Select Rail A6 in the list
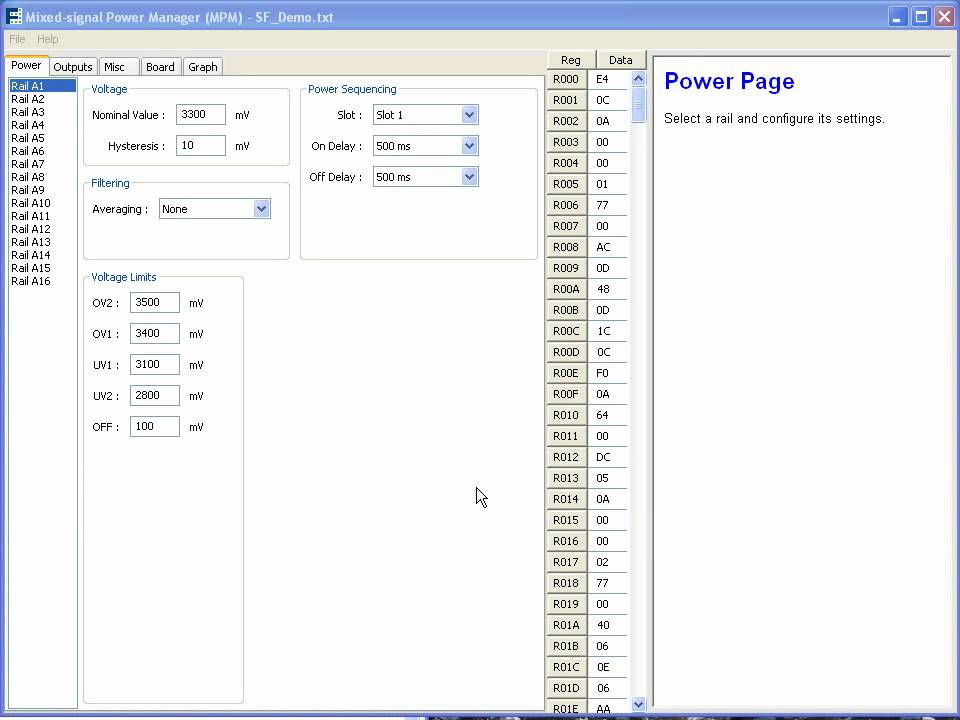 click(x=42, y=151)
